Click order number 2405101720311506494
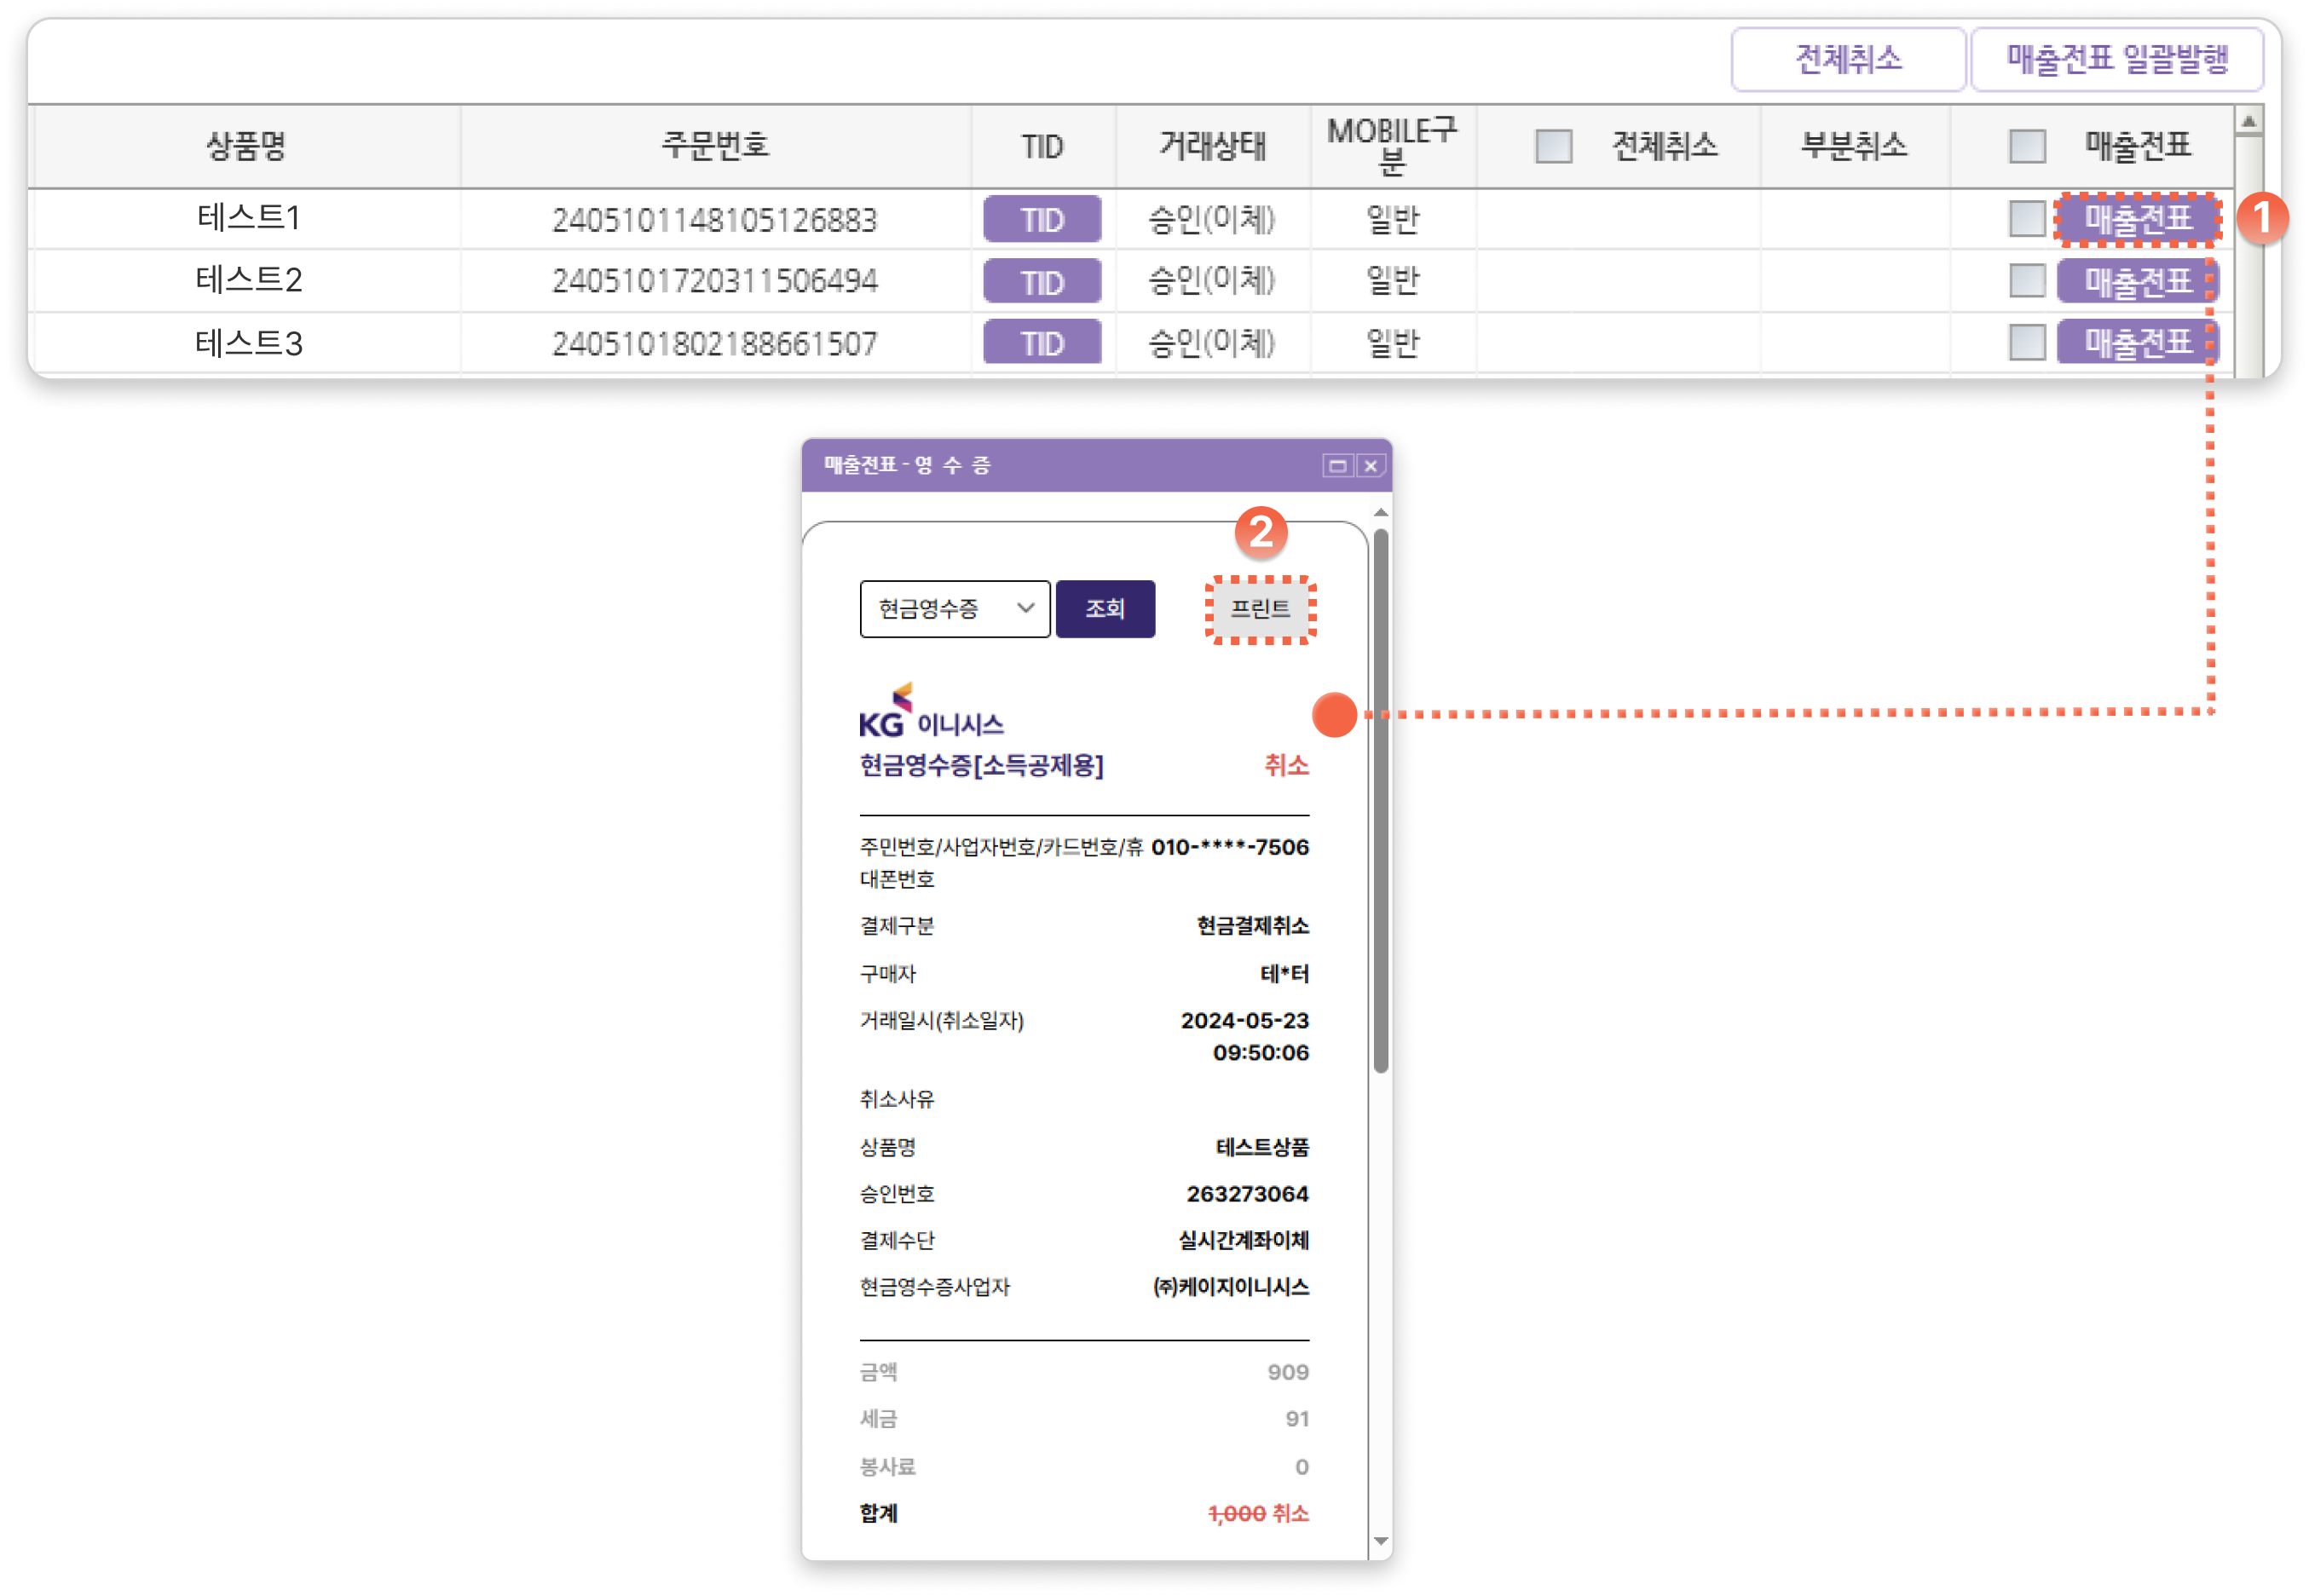Screen dimensions: 2309x1596 click(715, 281)
